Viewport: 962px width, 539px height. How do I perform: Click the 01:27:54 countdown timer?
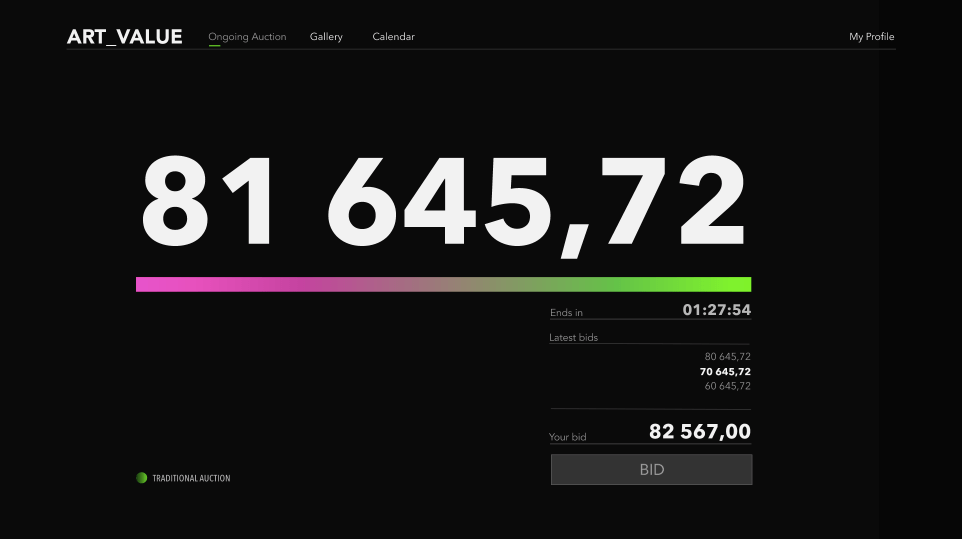716,310
